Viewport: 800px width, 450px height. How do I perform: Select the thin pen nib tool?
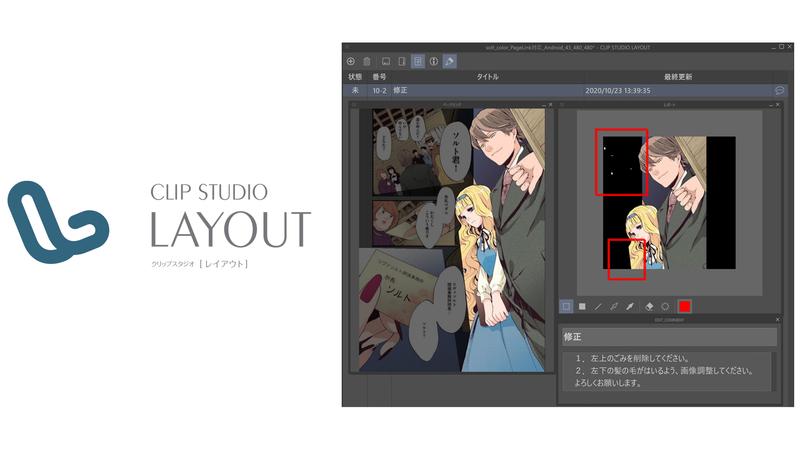pyautogui.click(x=614, y=306)
